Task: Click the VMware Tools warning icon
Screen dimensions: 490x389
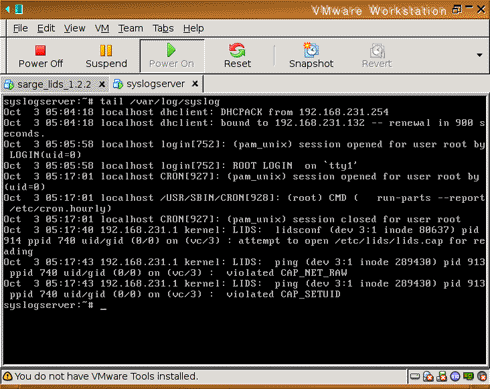Action: (x=7, y=377)
